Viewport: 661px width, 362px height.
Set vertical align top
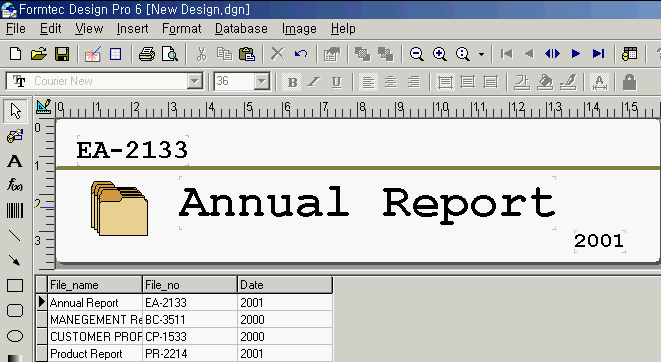445,82
